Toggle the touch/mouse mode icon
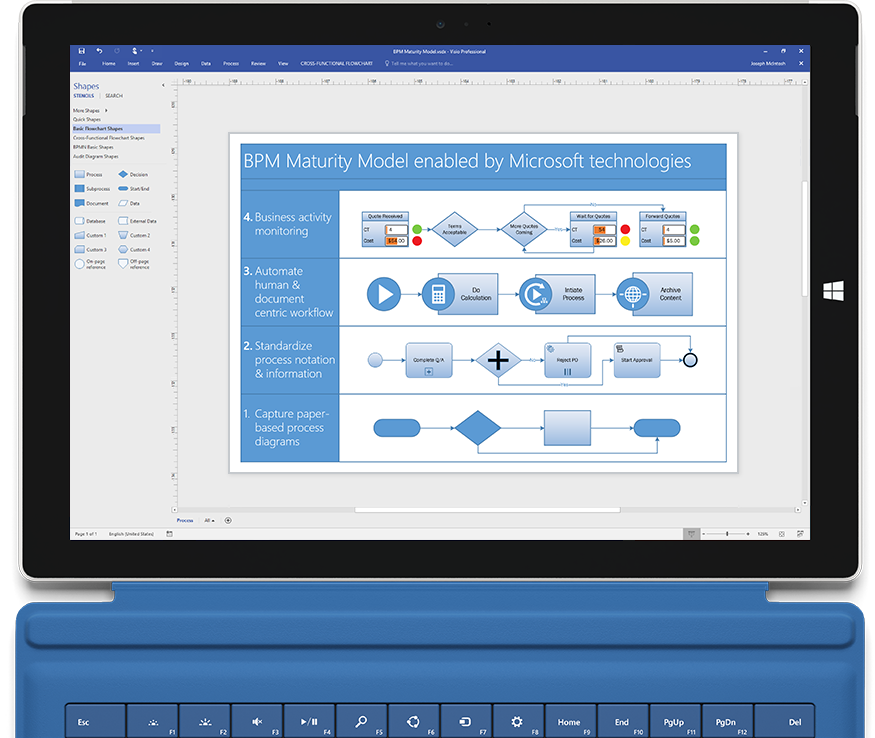This screenshot has height=738, width=875. click(x=134, y=51)
